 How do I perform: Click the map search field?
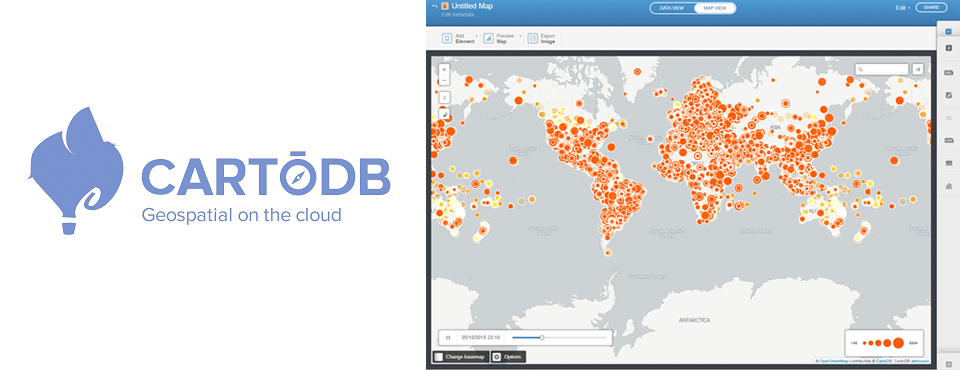tap(882, 69)
